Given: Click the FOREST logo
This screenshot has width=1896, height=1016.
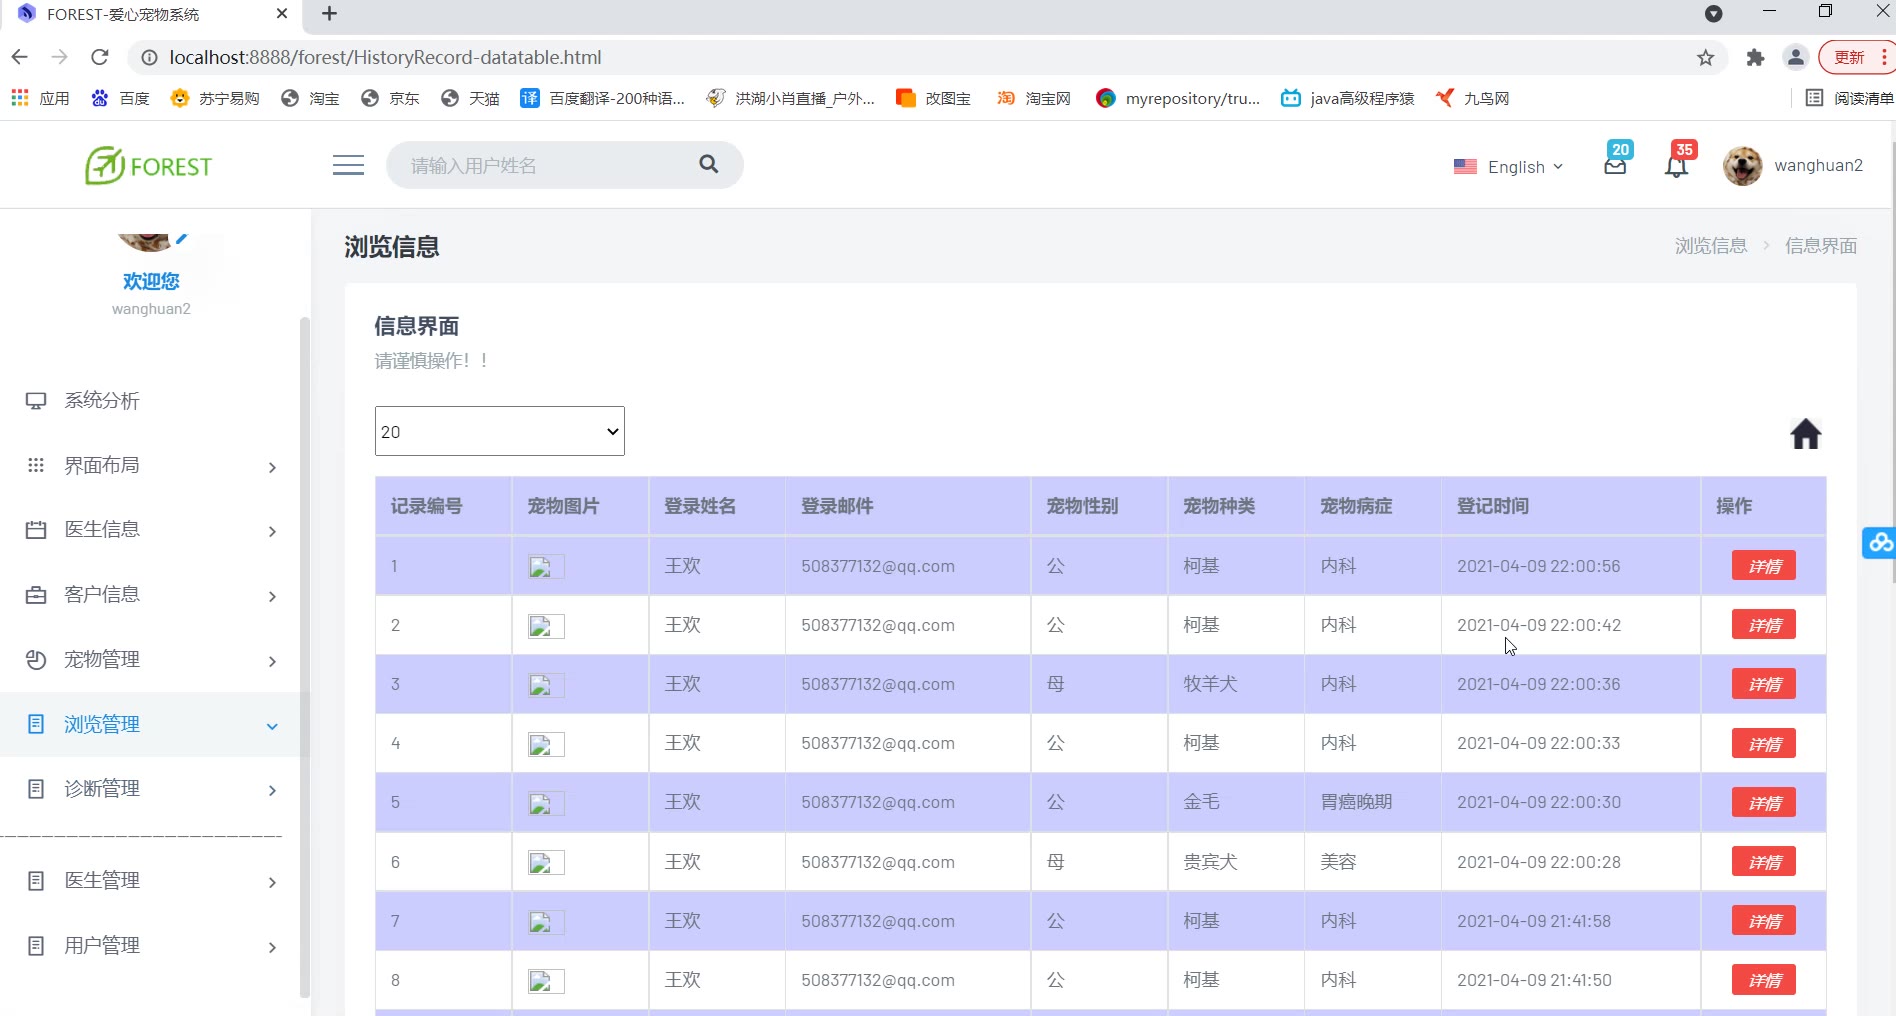Looking at the screenshot, I should [149, 166].
